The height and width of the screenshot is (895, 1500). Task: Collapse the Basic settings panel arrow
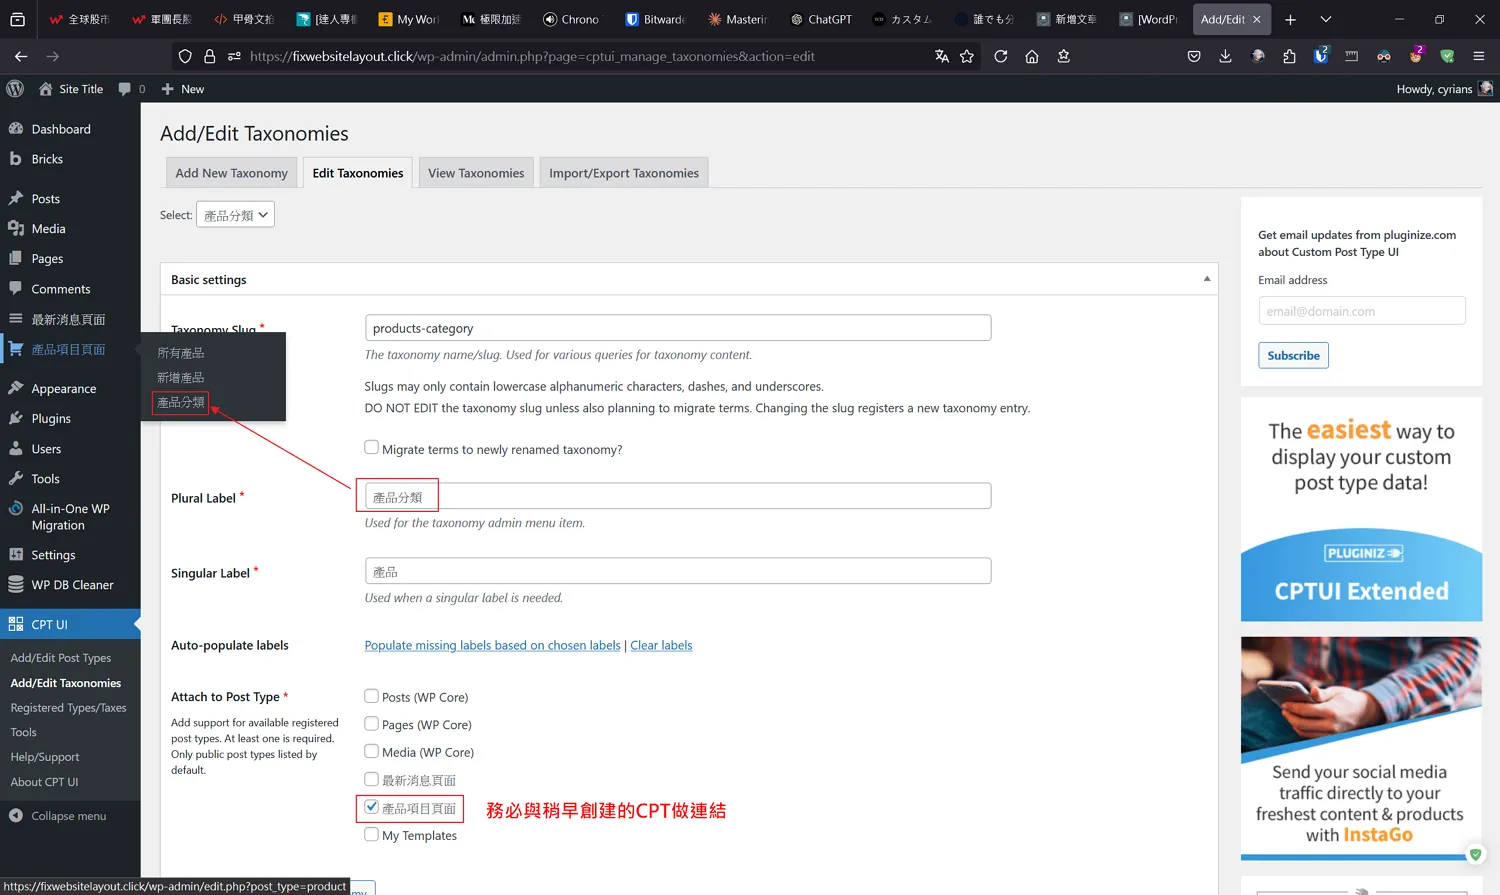[x=1206, y=279]
